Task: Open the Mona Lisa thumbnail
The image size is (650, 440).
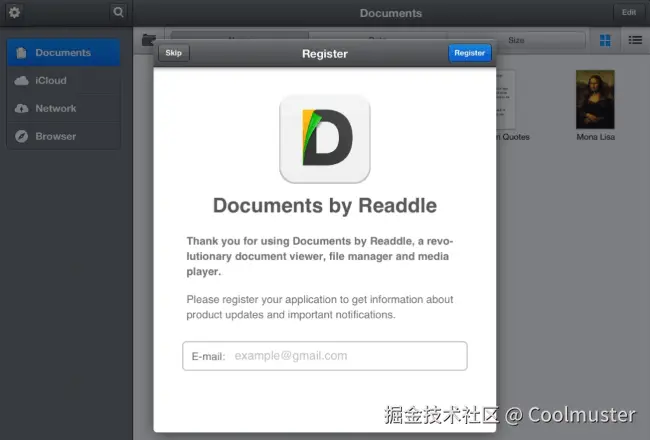Action: click(595, 100)
